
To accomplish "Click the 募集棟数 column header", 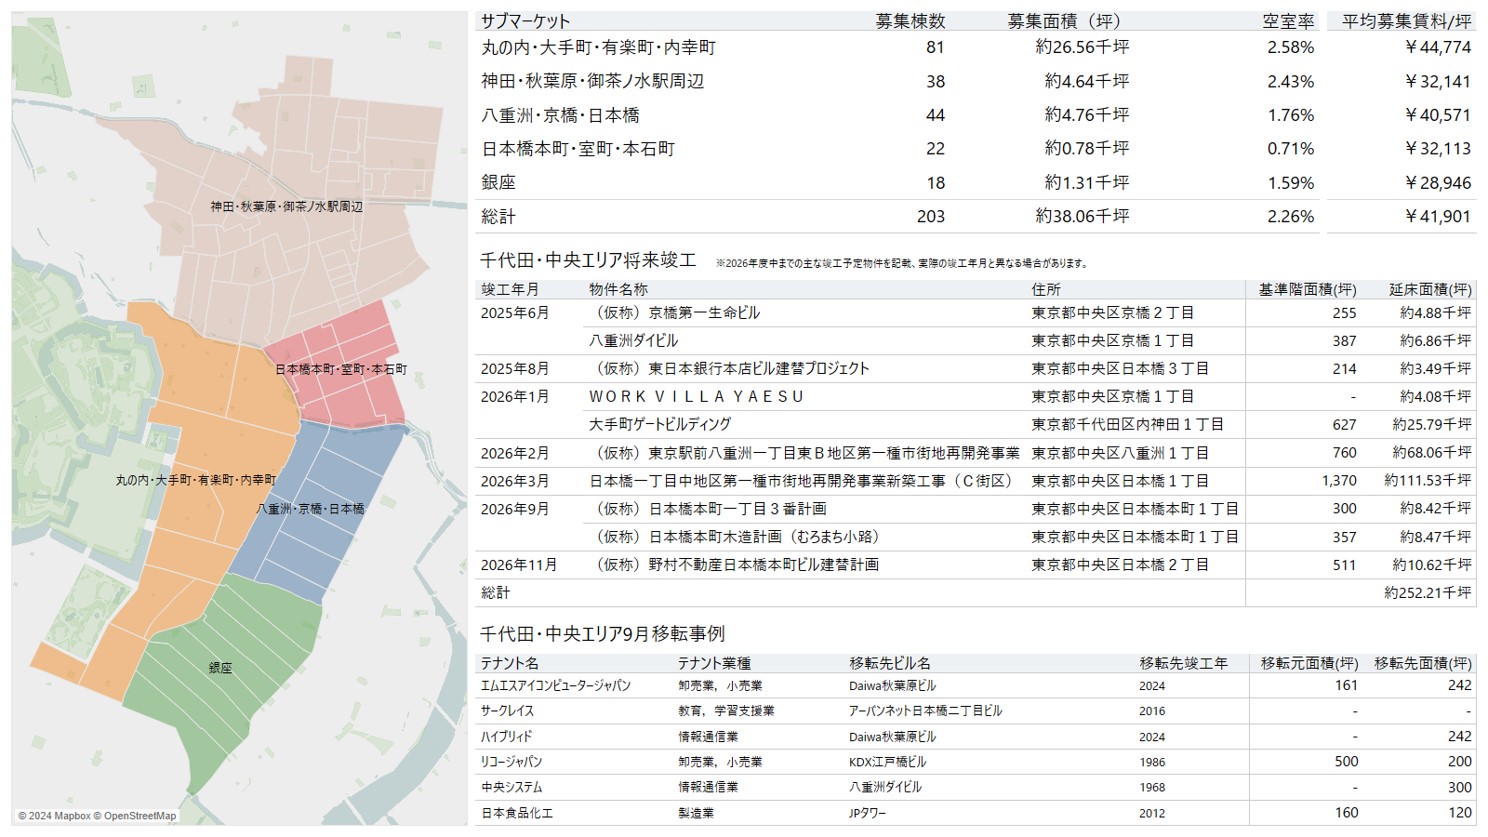I will pyautogui.click(x=910, y=21).
